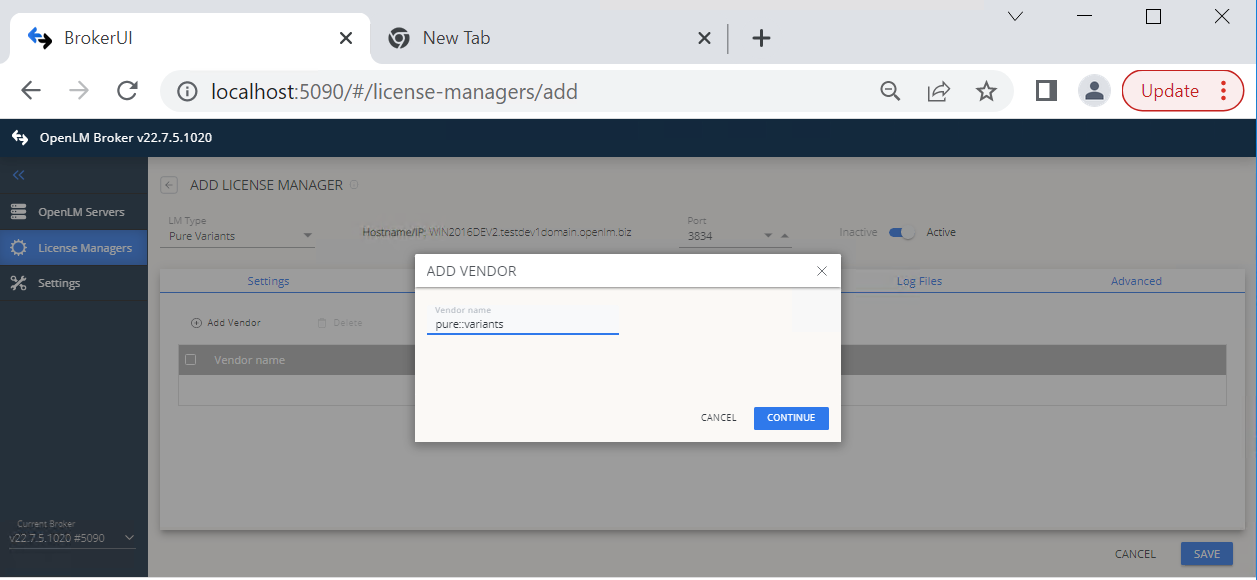
Task: Click CONTINUE in the ADD VENDOR dialog
Action: (791, 417)
